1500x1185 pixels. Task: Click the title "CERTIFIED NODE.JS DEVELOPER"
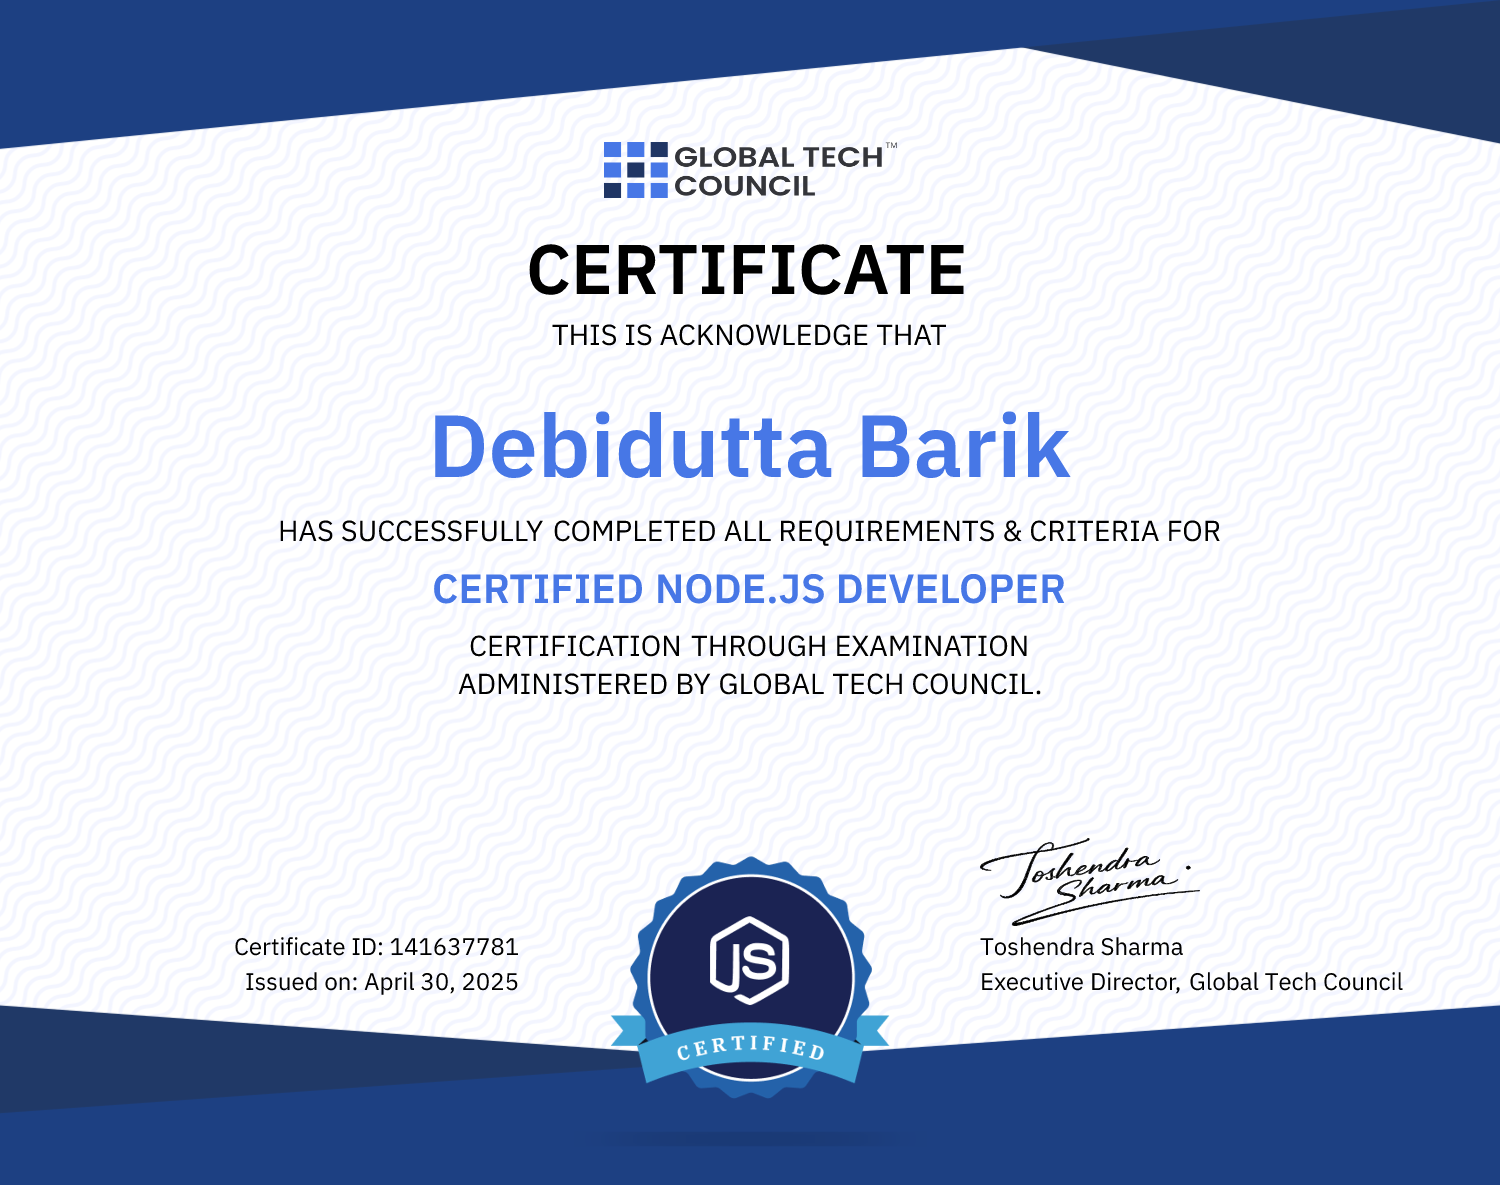(749, 590)
